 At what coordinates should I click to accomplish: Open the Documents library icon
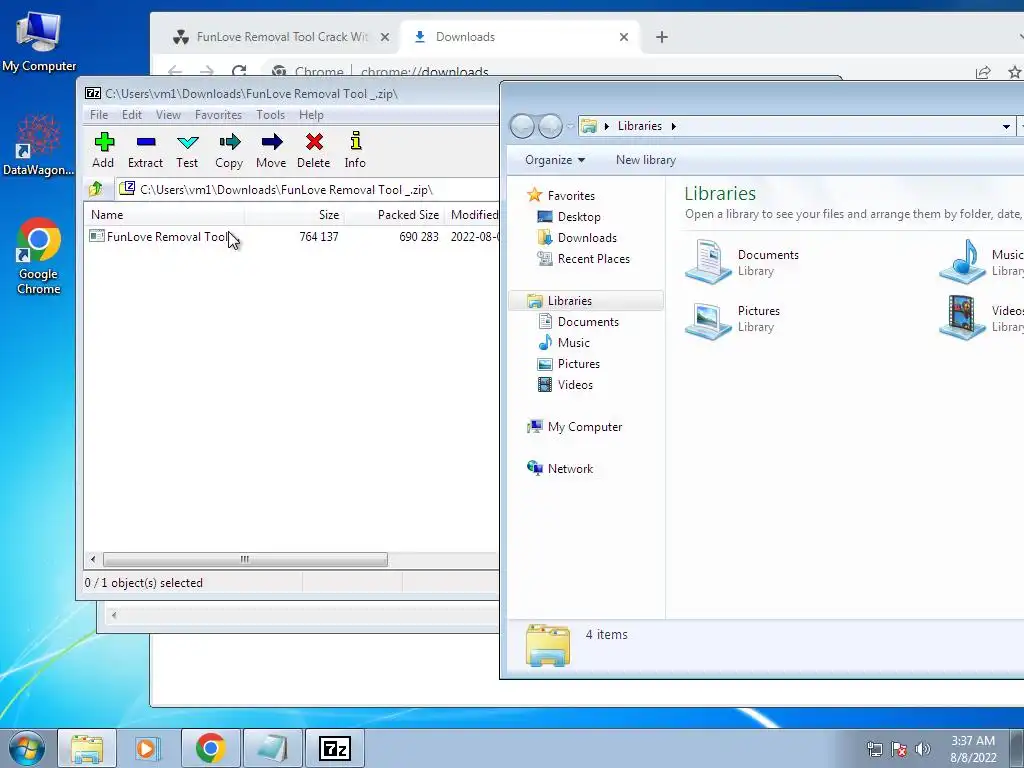click(708, 261)
